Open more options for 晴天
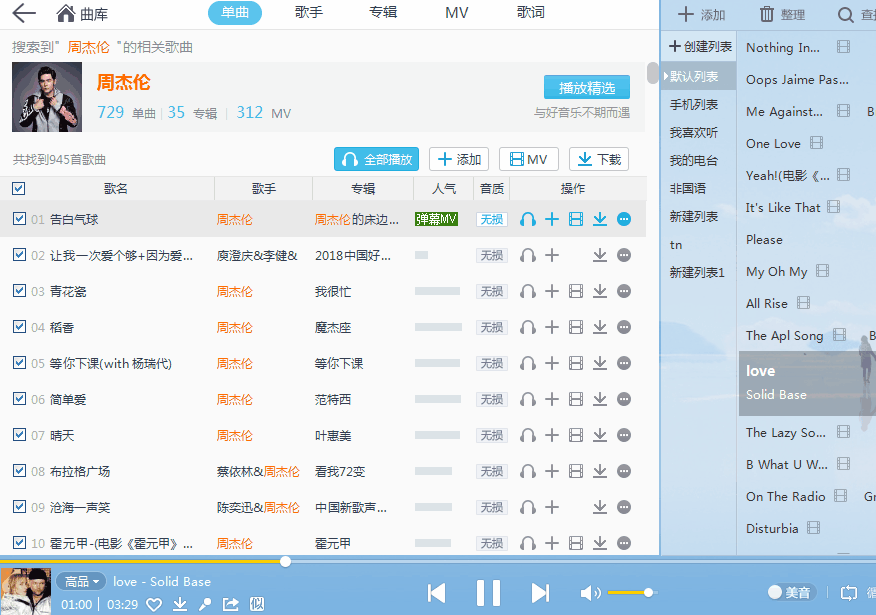The width and height of the screenshot is (876, 615). click(x=624, y=435)
